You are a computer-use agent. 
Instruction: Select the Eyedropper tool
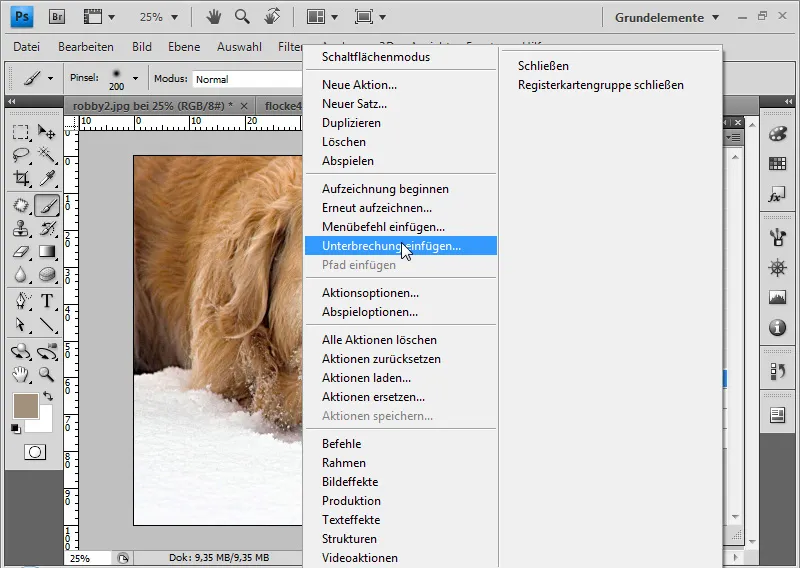click(x=47, y=178)
